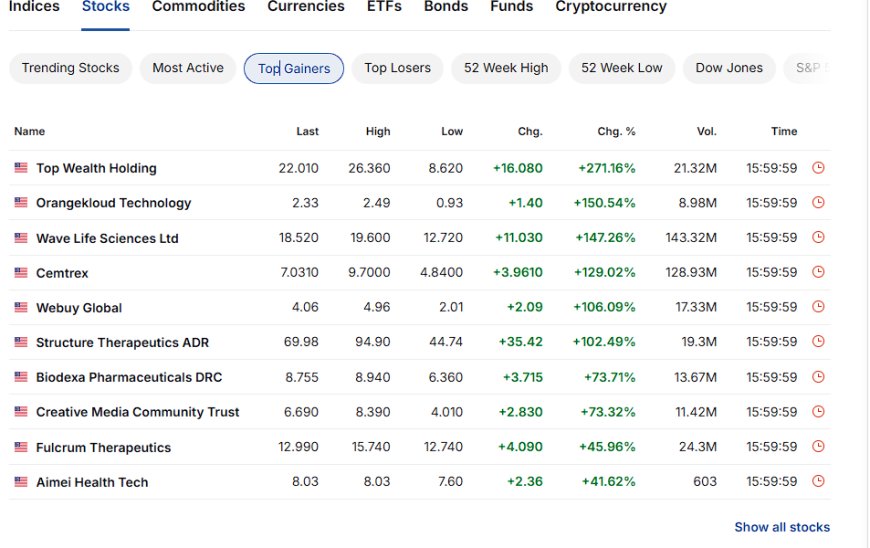Viewport: 870px width, 548px height.
Task: Click the Chg. column header
Action: pyautogui.click(x=530, y=131)
